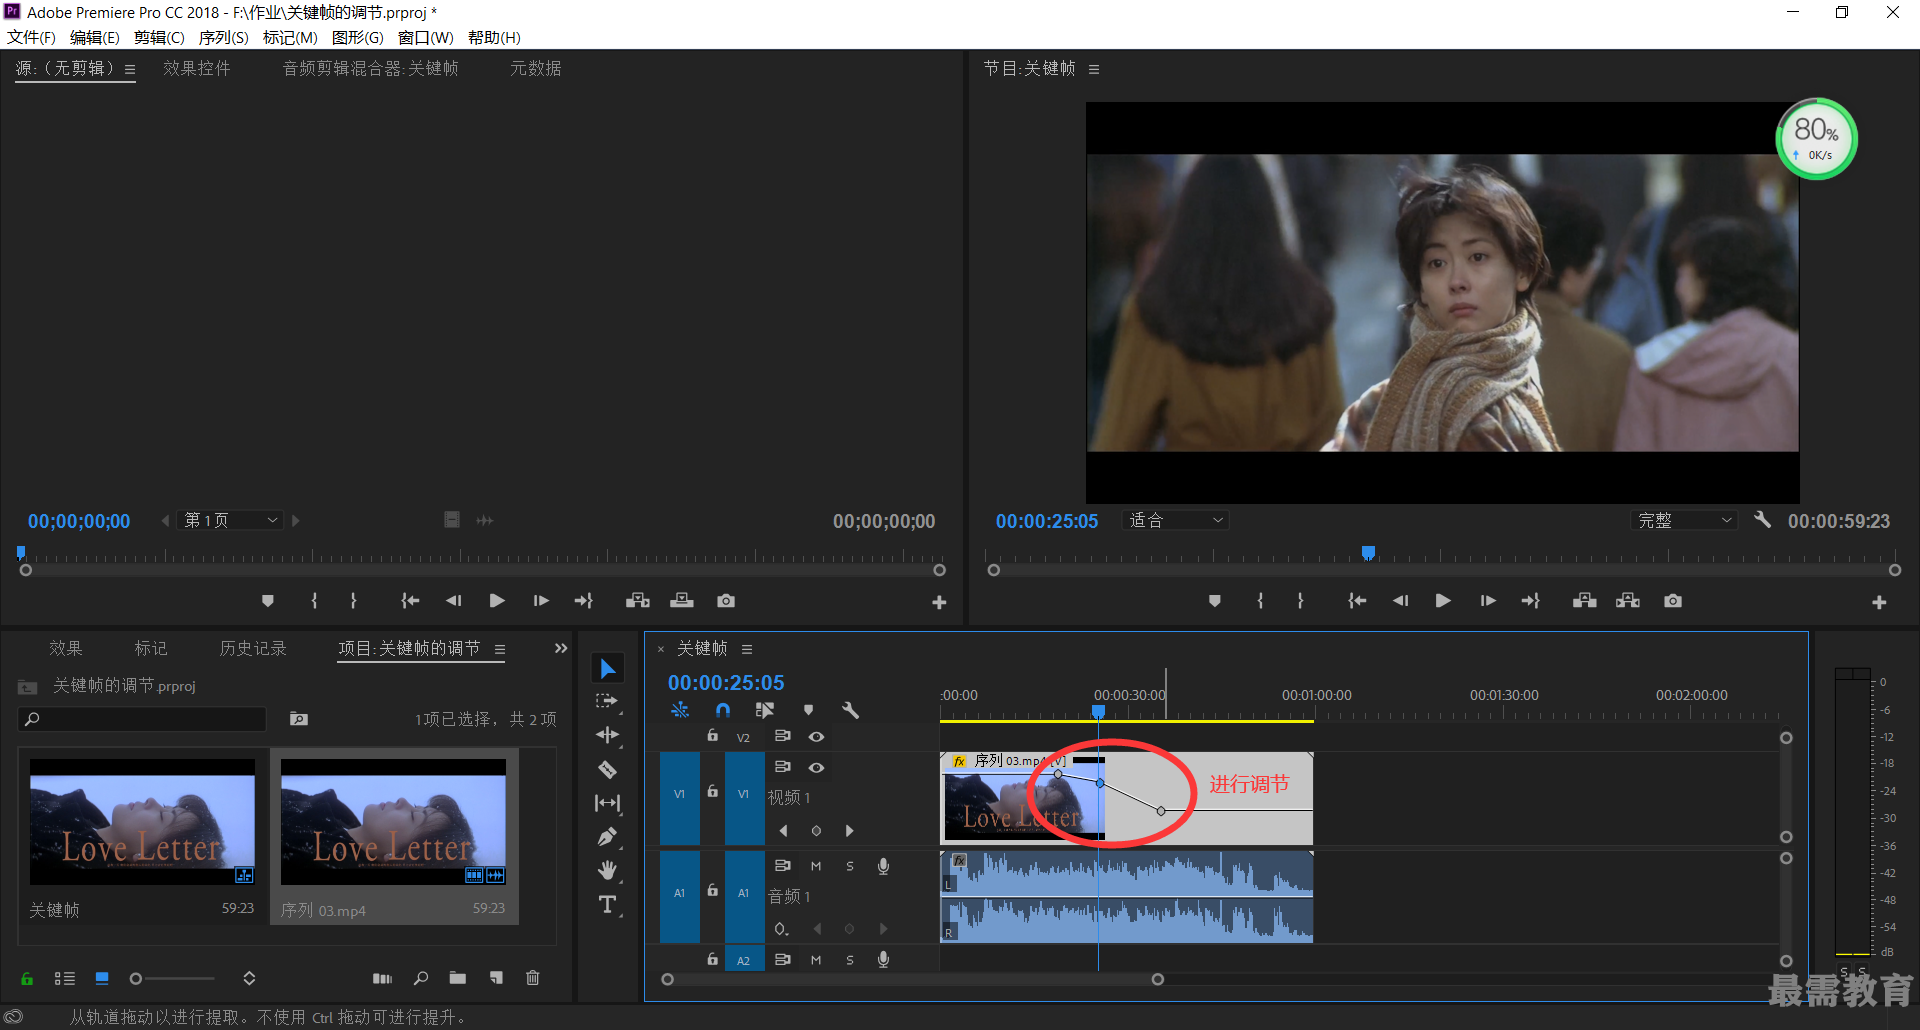Screen dimensions: 1920x1030
Task: Open sort icons dropdown in project panel
Action: (x=249, y=978)
